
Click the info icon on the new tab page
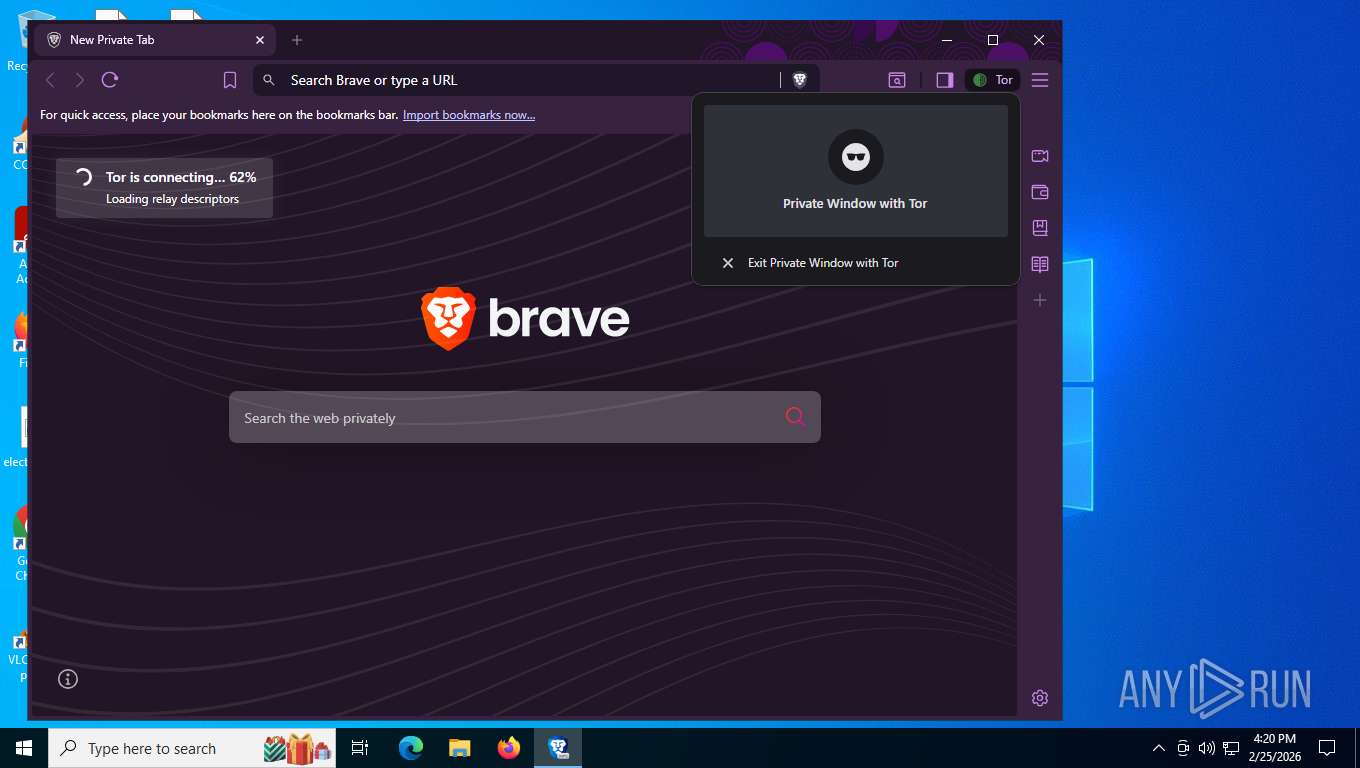pyautogui.click(x=68, y=679)
